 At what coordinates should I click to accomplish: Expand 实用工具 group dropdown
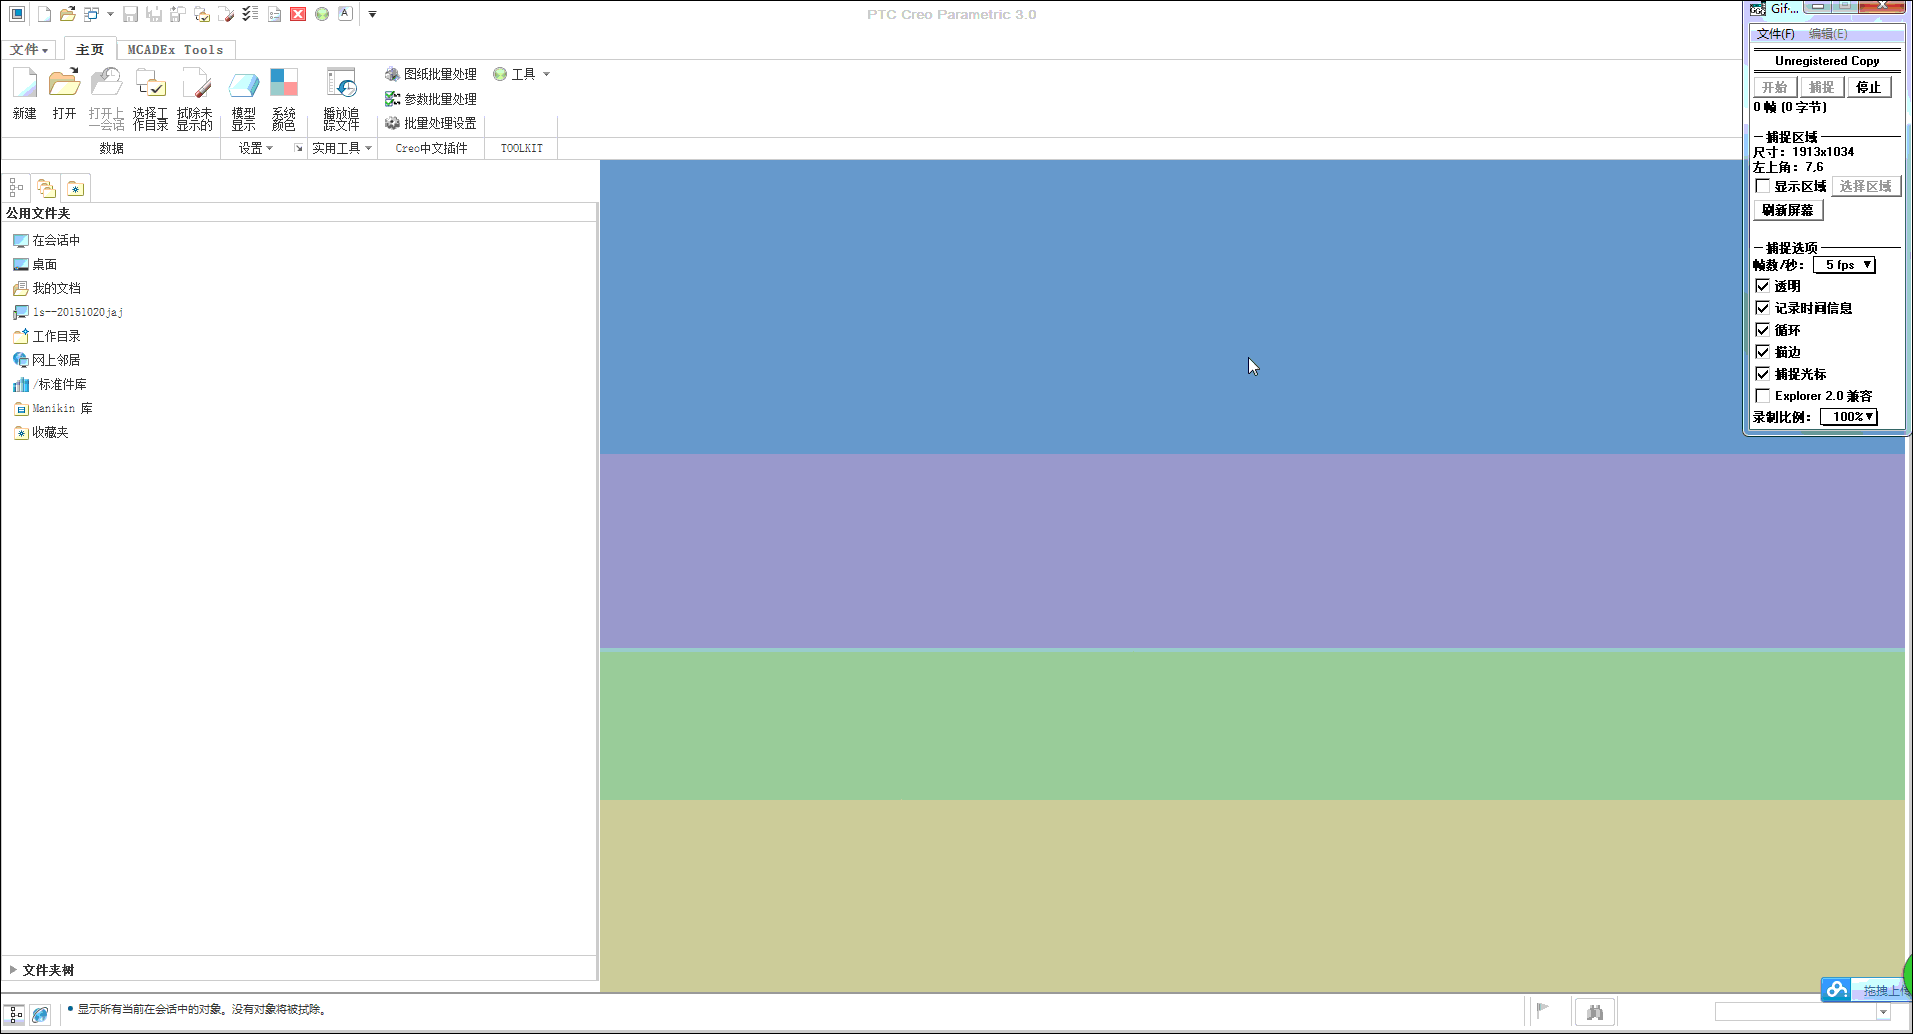pyautogui.click(x=342, y=148)
